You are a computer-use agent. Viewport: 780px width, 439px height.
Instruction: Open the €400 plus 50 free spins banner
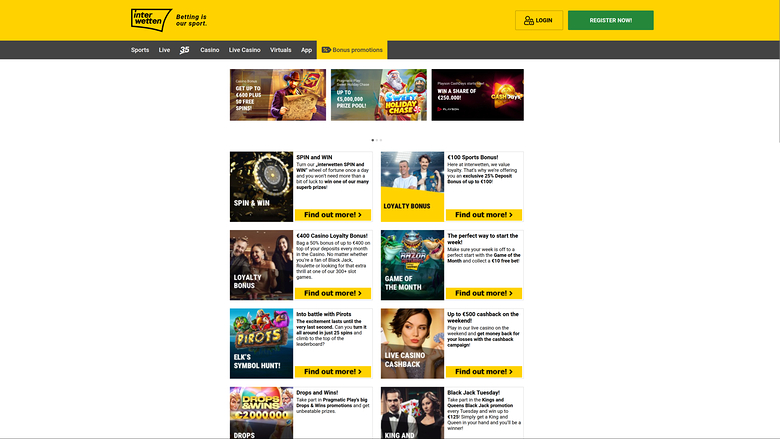pyautogui.click(x=278, y=95)
